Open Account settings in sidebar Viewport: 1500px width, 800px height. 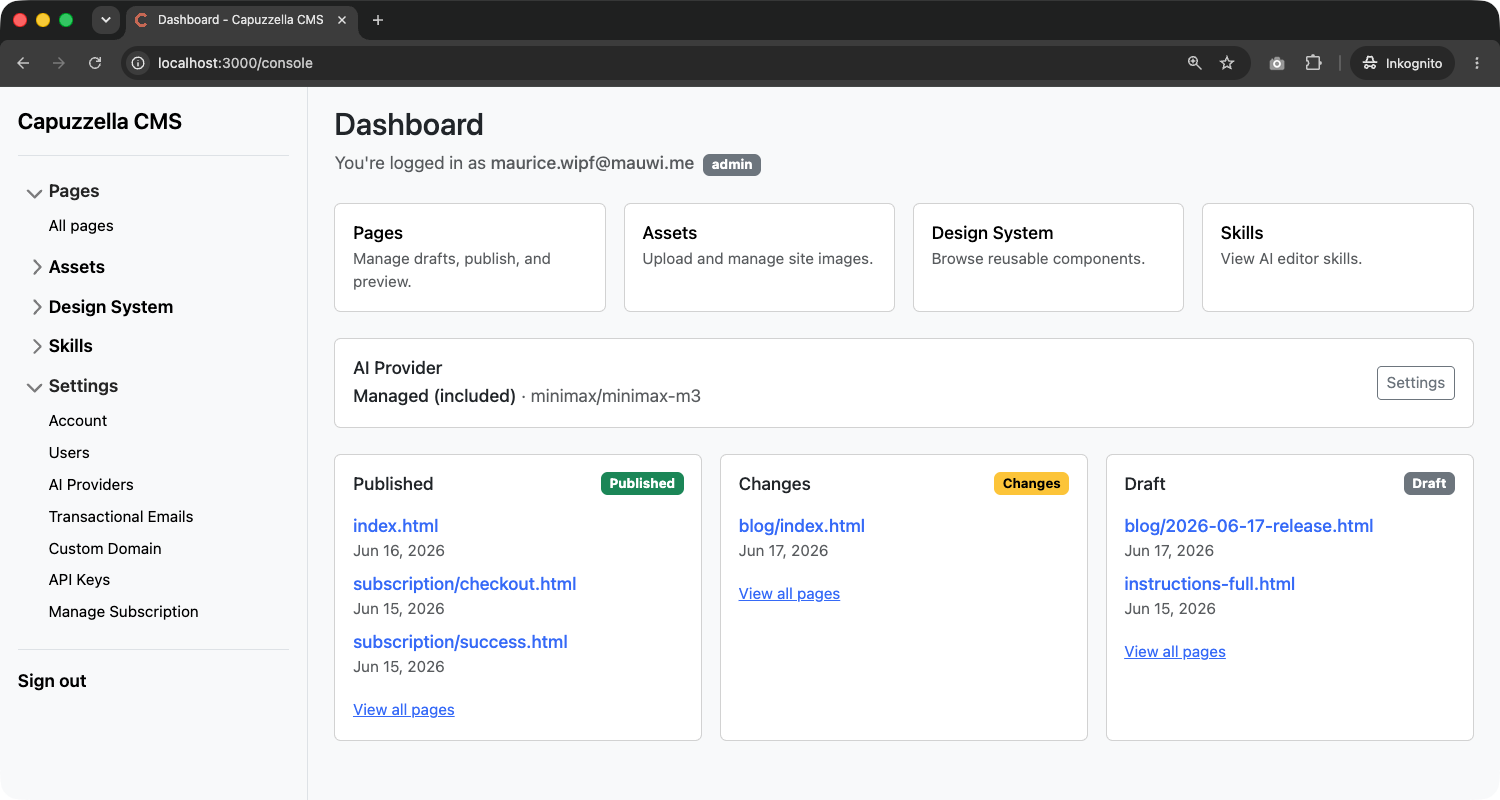click(78, 421)
